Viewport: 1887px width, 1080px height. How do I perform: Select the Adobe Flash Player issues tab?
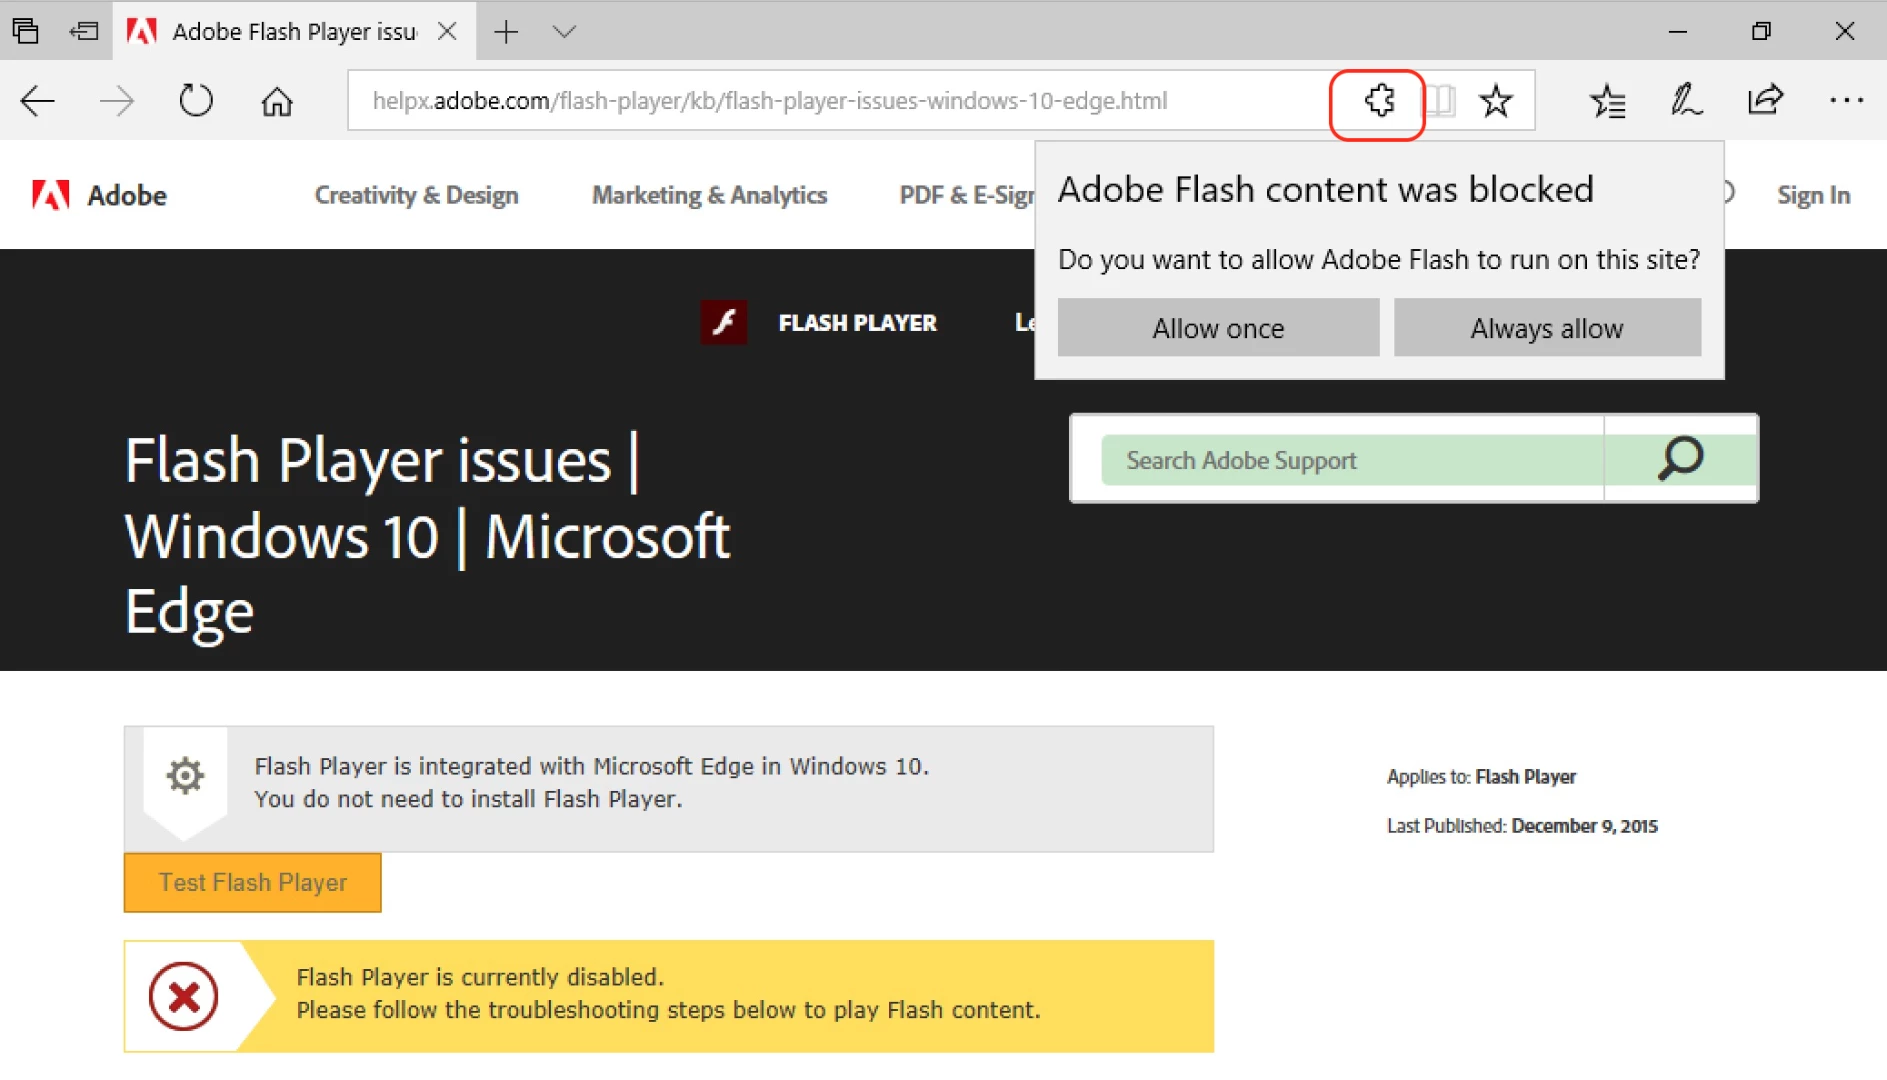point(293,32)
